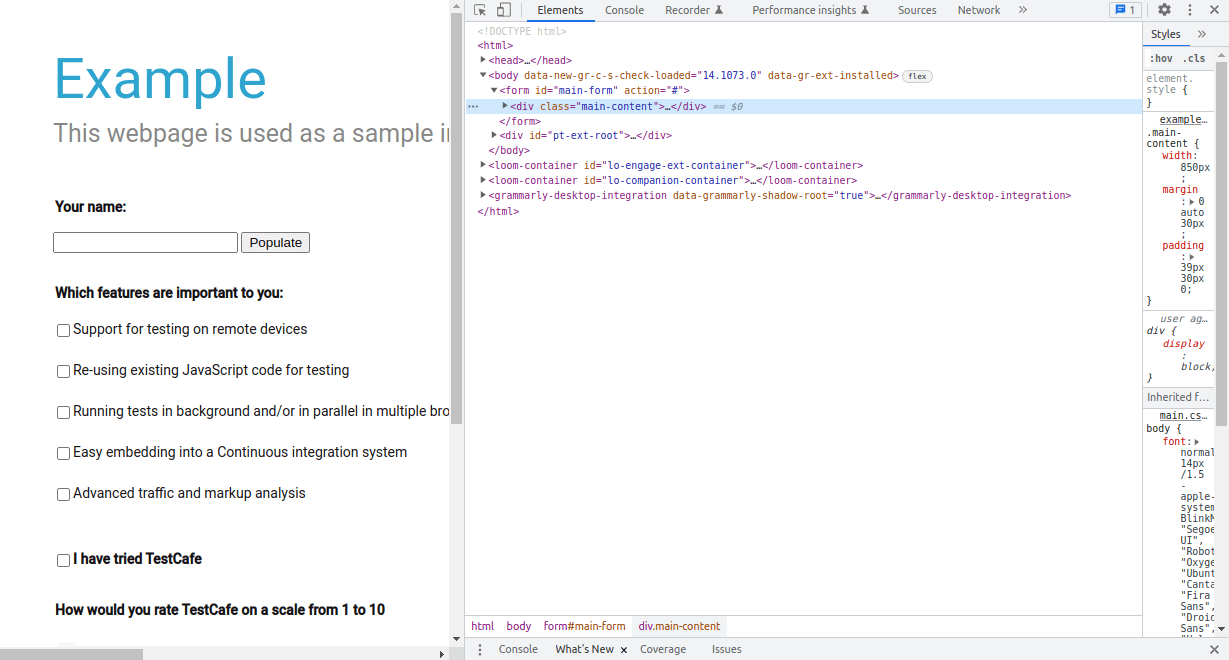Close the What's New drawer tab
This screenshot has width=1229, height=660.
(x=624, y=650)
